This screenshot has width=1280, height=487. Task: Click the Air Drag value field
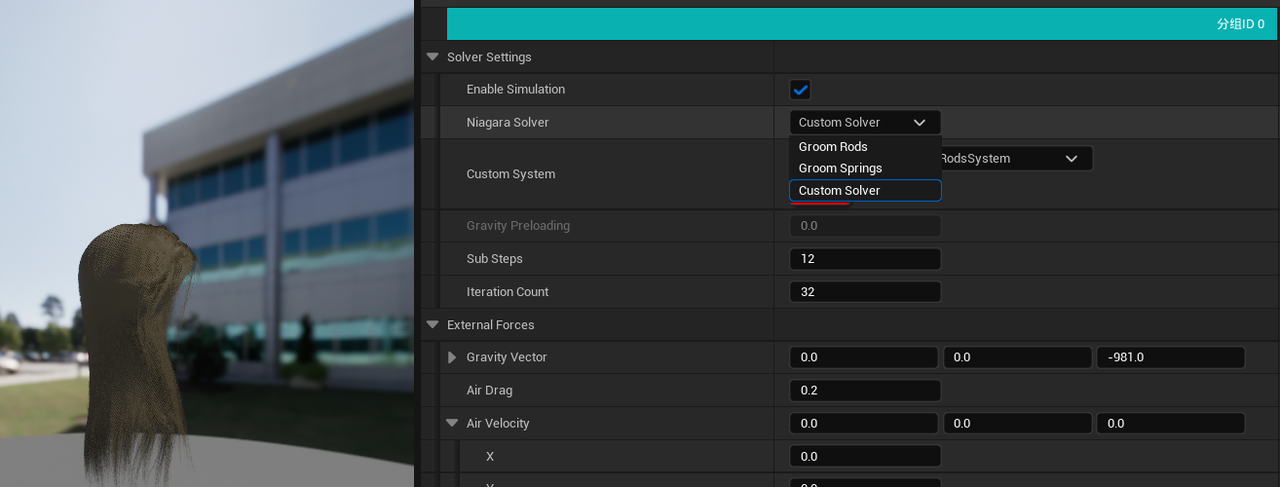[864, 390]
